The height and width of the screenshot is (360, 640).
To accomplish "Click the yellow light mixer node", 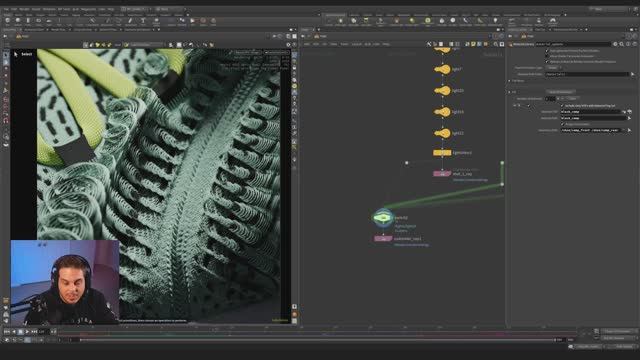I will [x=442, y=153].
